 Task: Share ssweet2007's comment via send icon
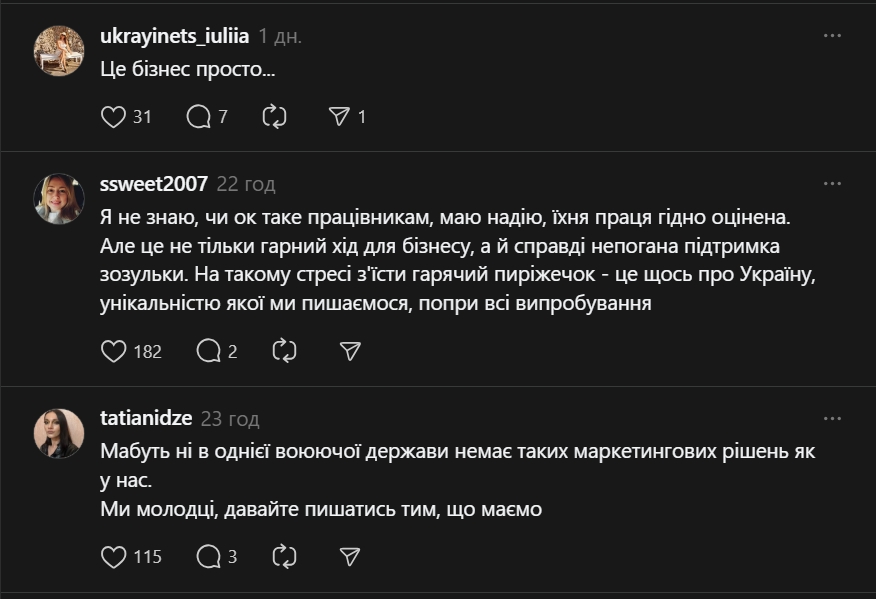click(349, 351)
